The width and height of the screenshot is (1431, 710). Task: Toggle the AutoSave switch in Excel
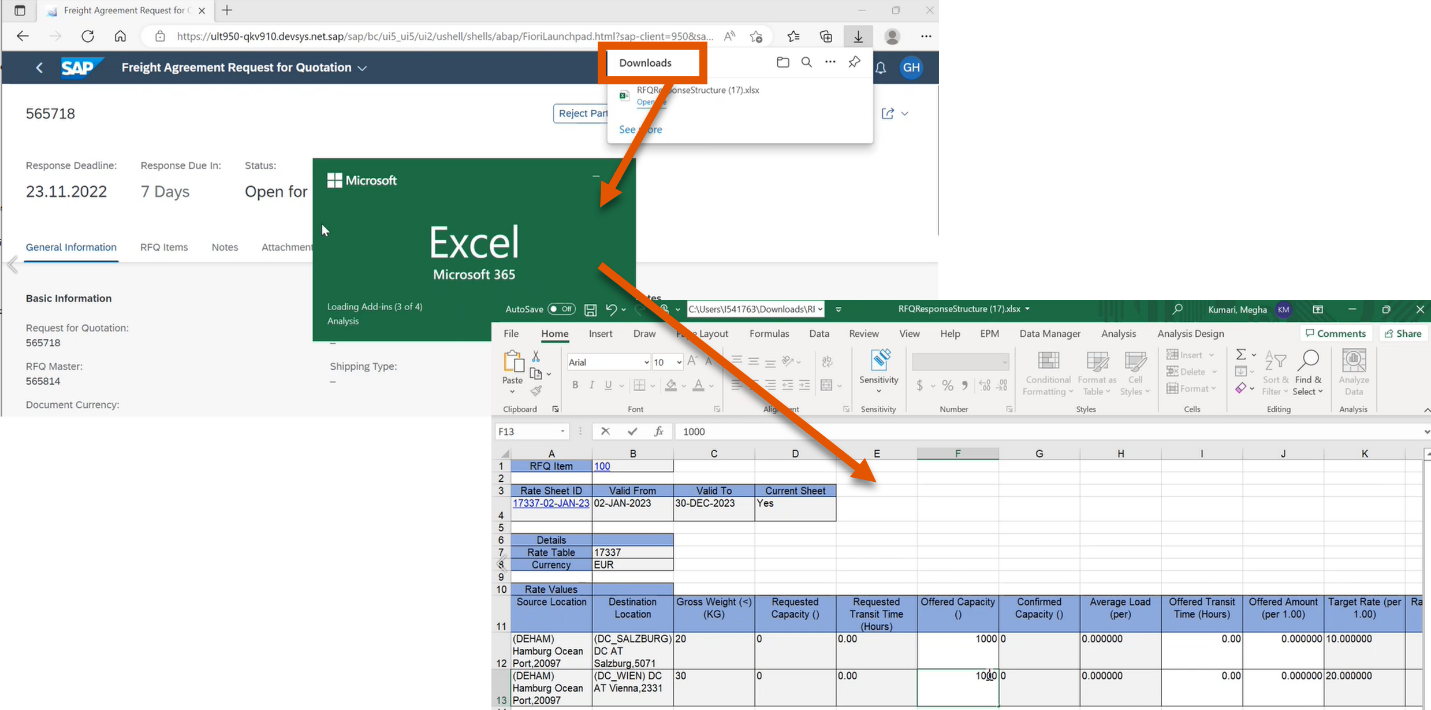562,310
